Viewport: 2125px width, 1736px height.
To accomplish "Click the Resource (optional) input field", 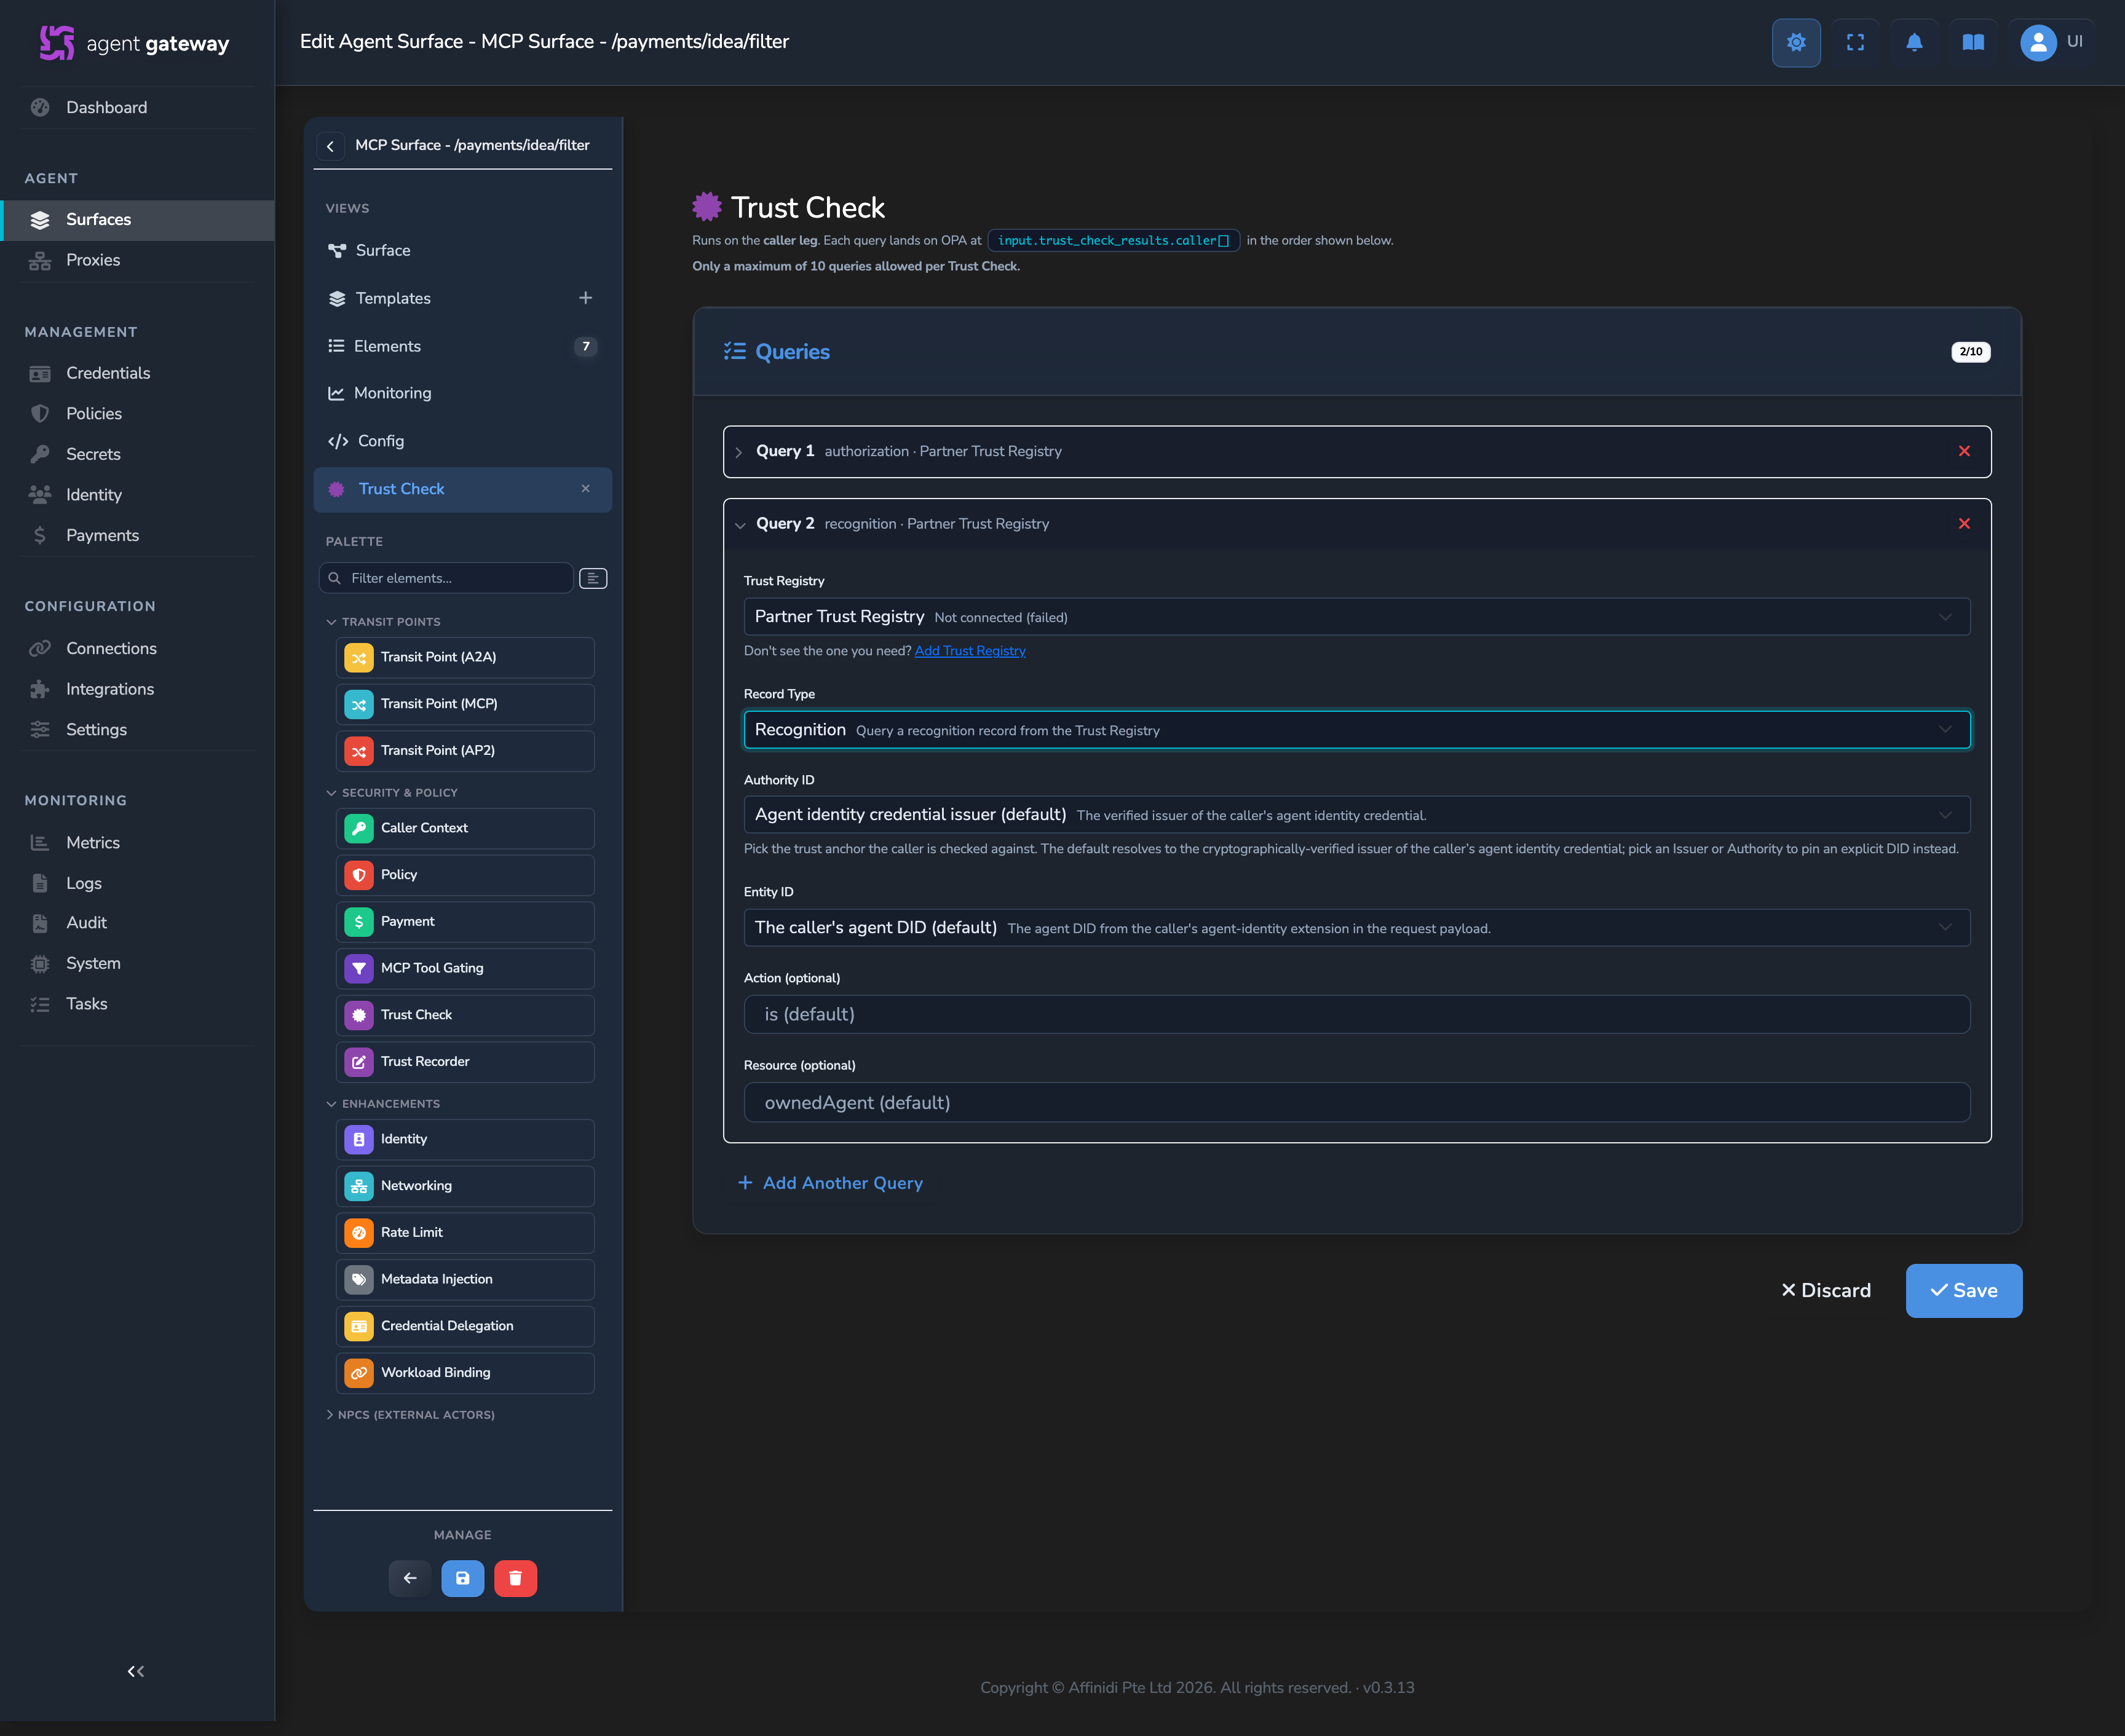I will 1357,1102.
